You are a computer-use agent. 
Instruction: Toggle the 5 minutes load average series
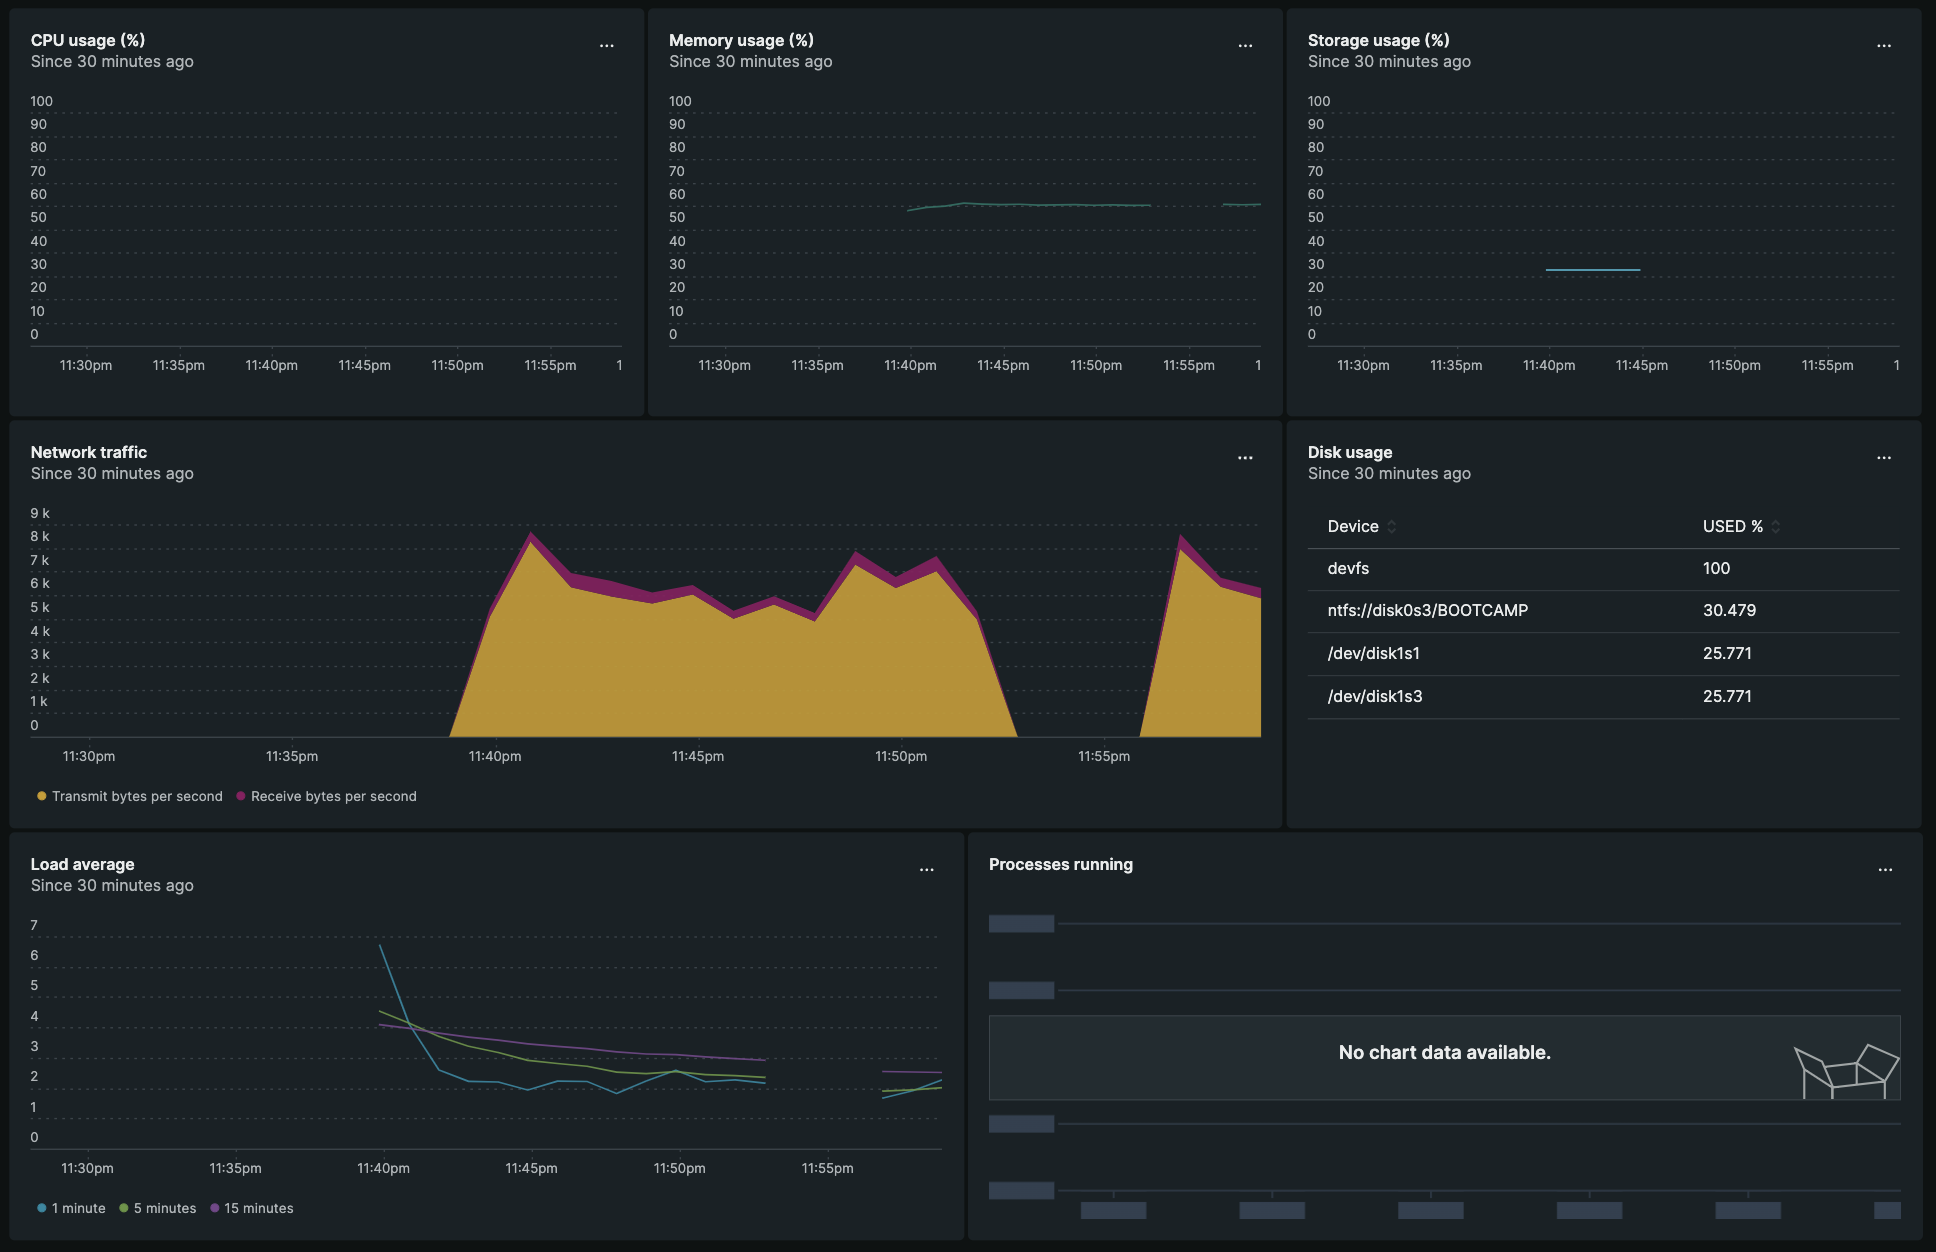click(158, 1208)
